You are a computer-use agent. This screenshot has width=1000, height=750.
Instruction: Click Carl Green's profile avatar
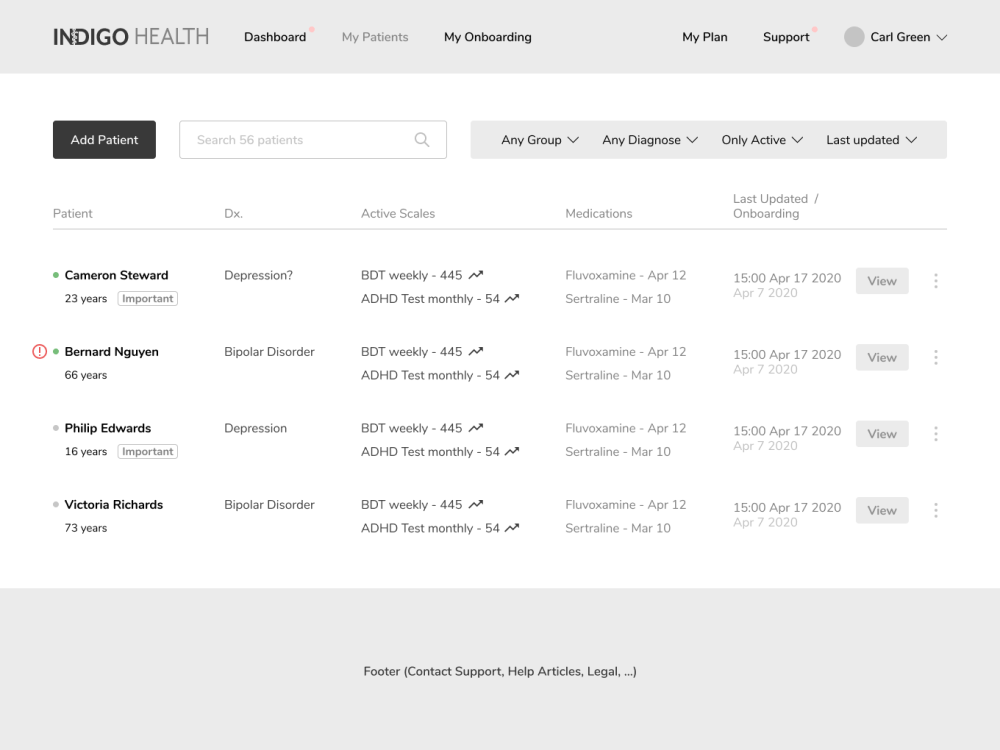(x=854, y=36)
